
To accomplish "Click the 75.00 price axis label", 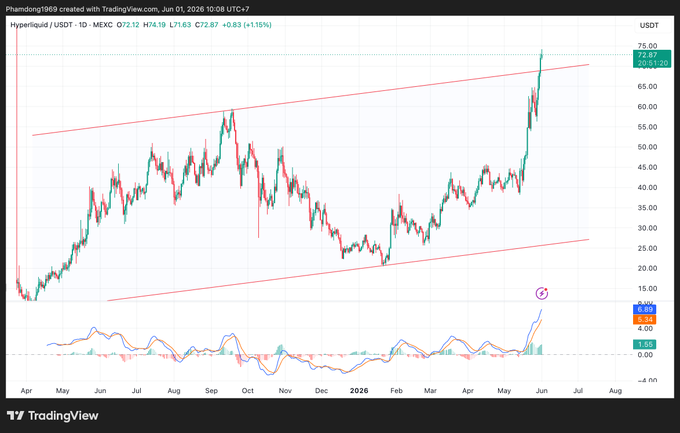I will 647,46.
